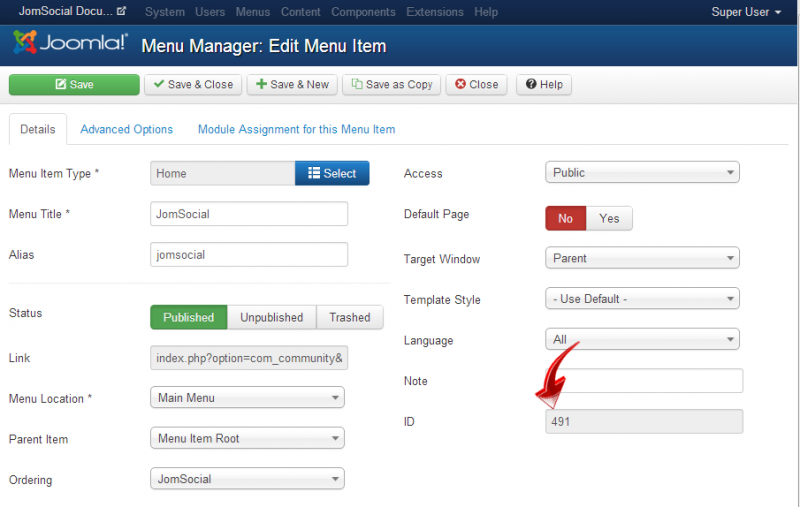The image size is (800, 507).
Task: Expand the Template Style dropdown
Action: tap(642, 298)
